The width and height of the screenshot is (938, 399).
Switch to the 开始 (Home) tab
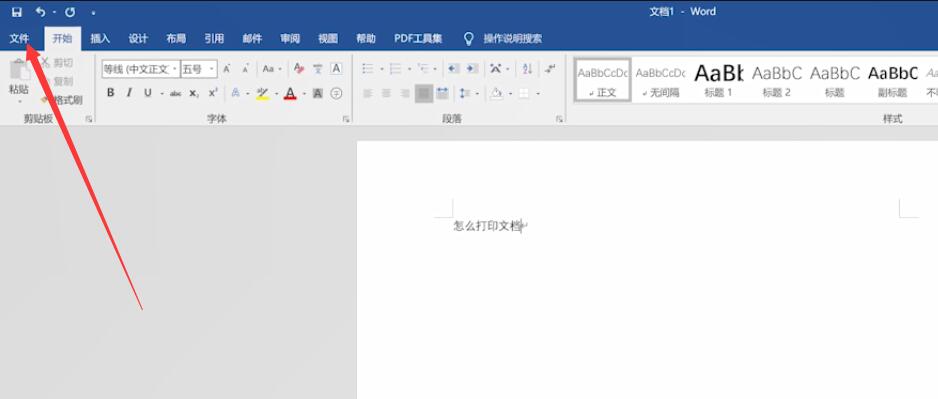pyautogui.click(x=62, y=39)
